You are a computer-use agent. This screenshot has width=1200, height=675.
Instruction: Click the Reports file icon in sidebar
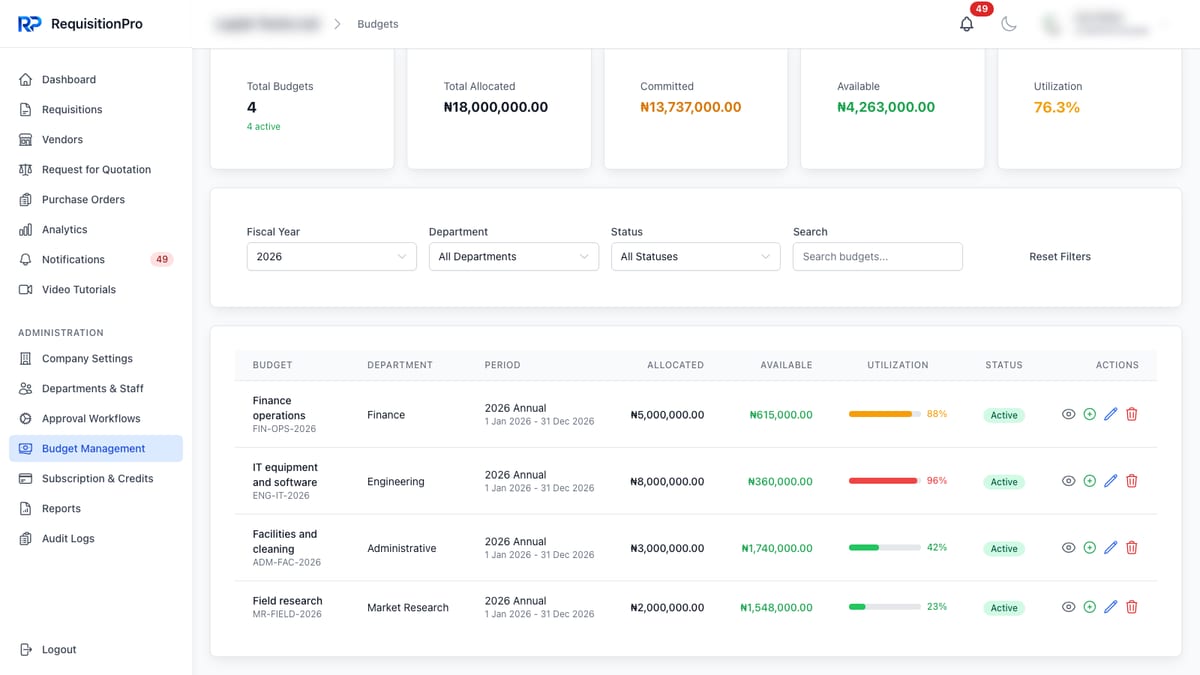point(26,509)
